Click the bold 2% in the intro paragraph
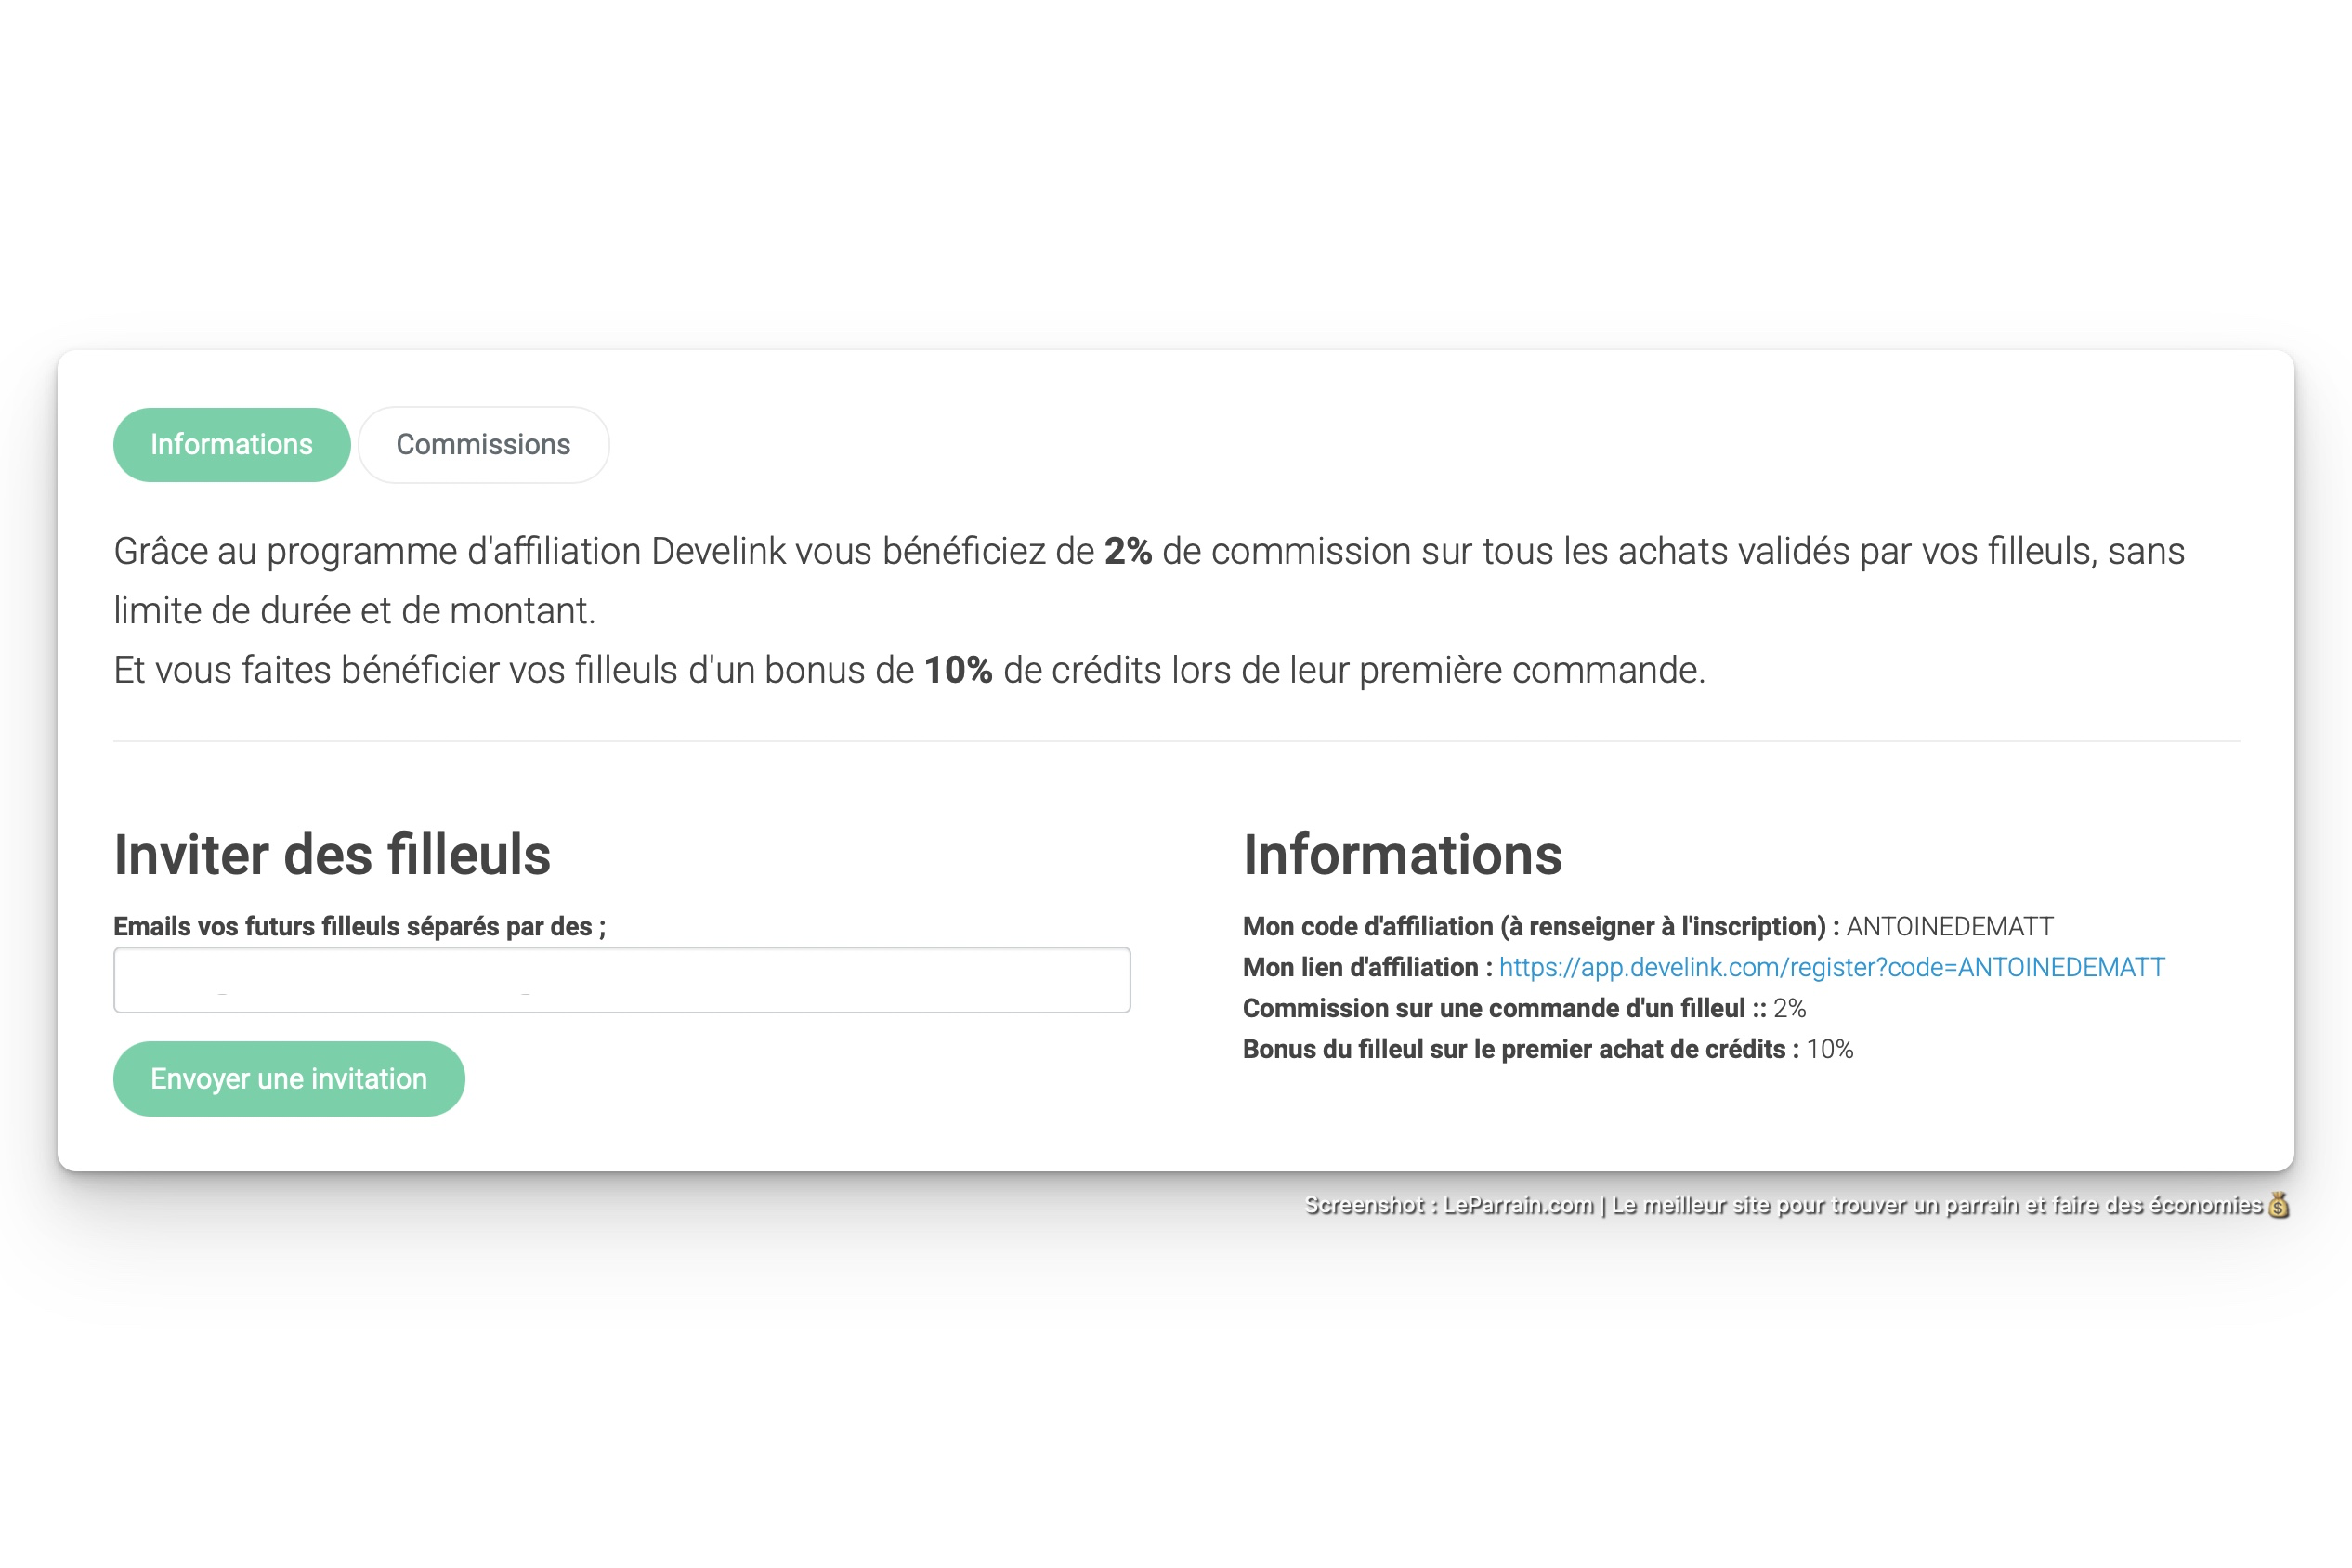2352x1568 pixels. click(1128, 551)
